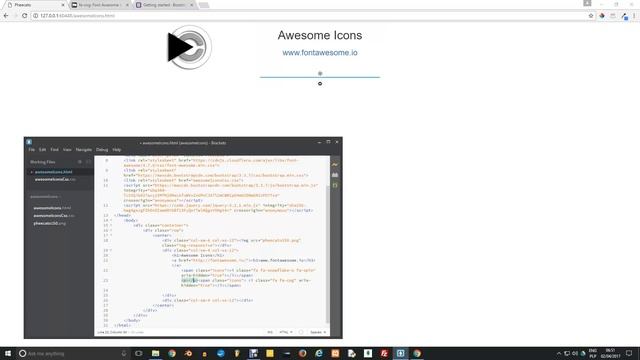
Task: Open the Chrome three-dot menu
Action: coord(634,16)
